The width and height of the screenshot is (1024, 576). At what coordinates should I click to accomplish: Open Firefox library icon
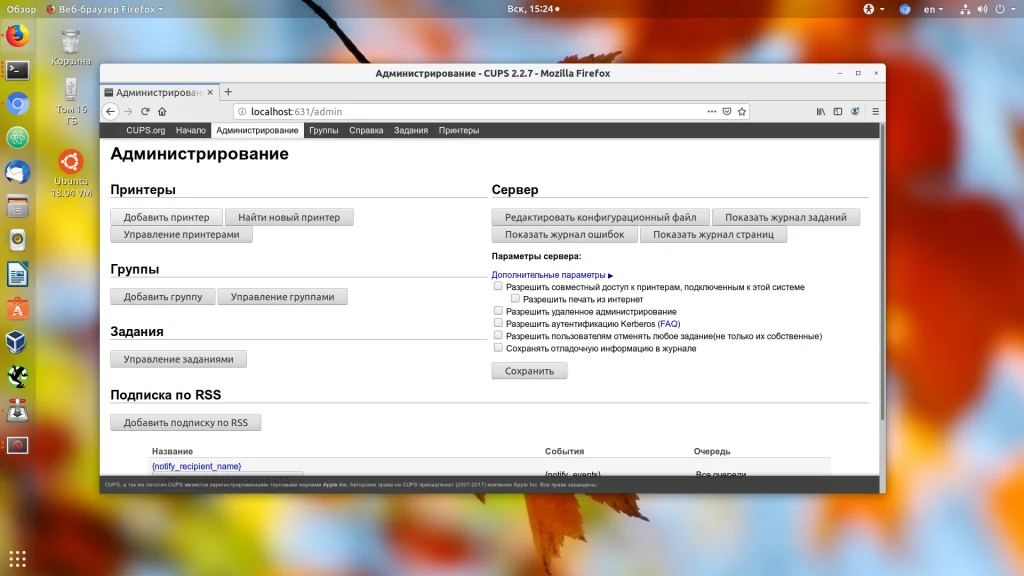pyautogui.click(x=821, y=112)
